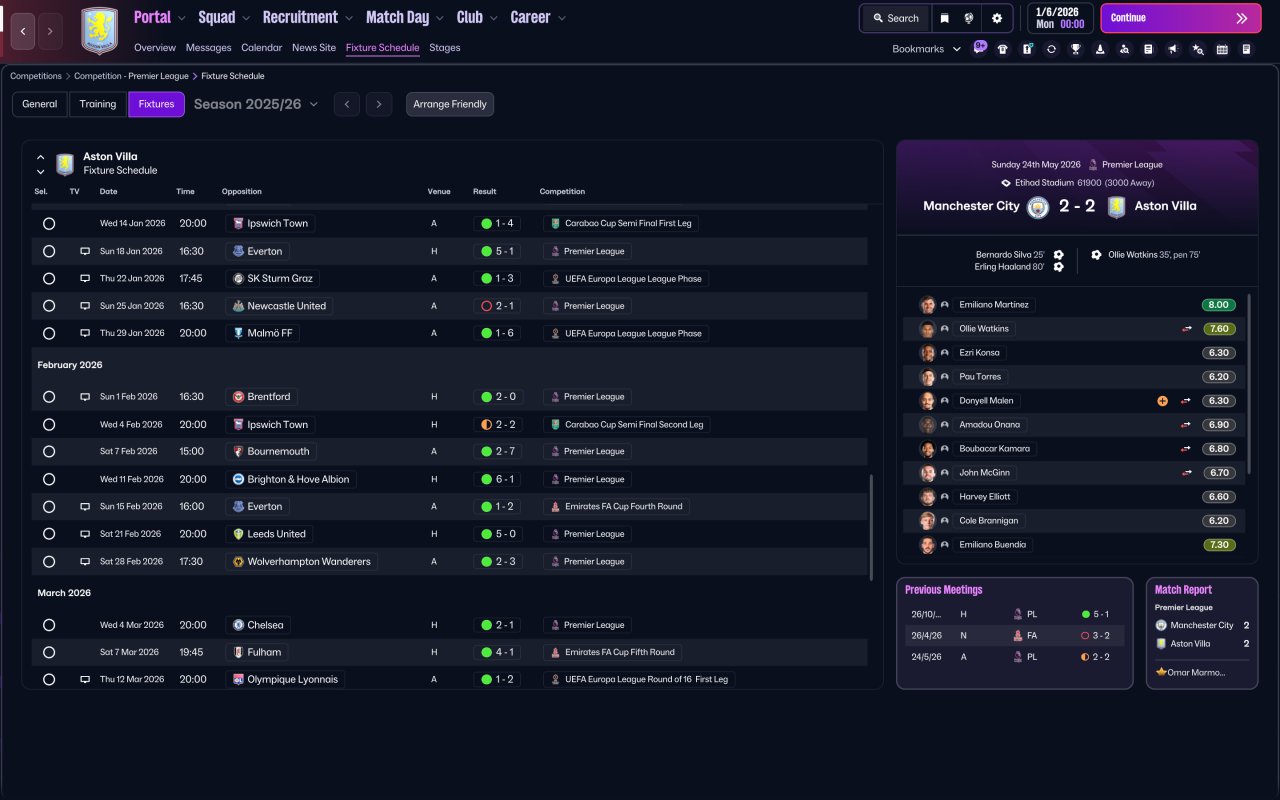The width and height of the screenshot is (1280, 800).
Task: Click the Match Report panel heading
Action: [x=1184, y=590]
